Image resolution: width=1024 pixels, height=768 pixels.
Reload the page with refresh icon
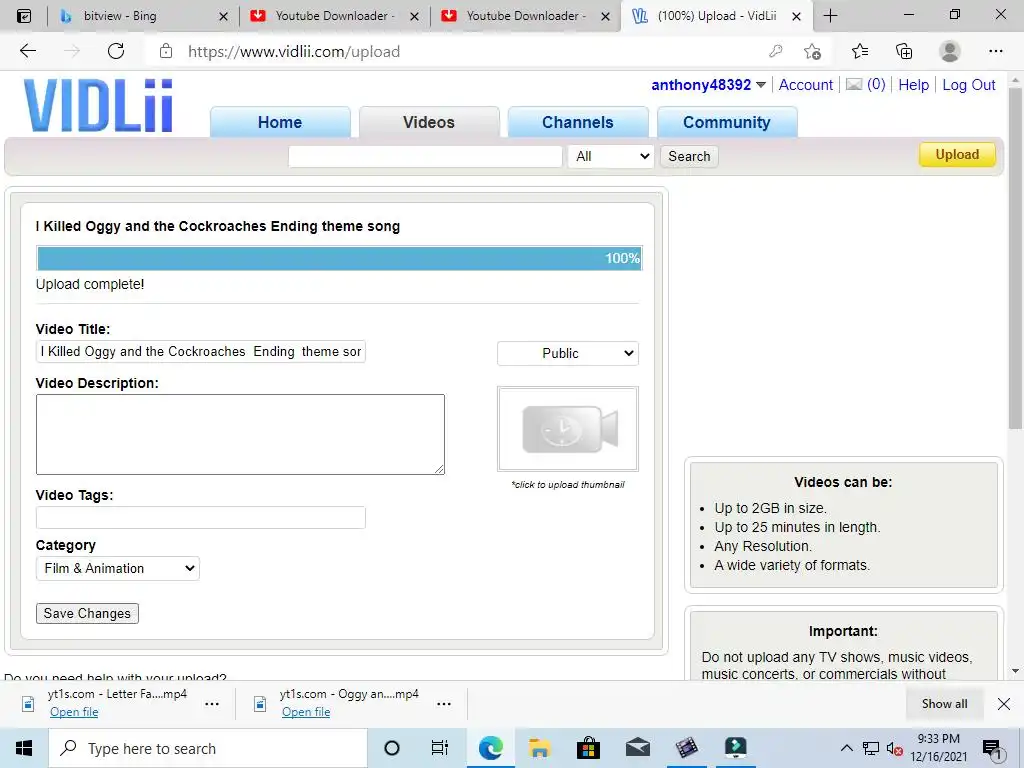click(x=116, y=51)
